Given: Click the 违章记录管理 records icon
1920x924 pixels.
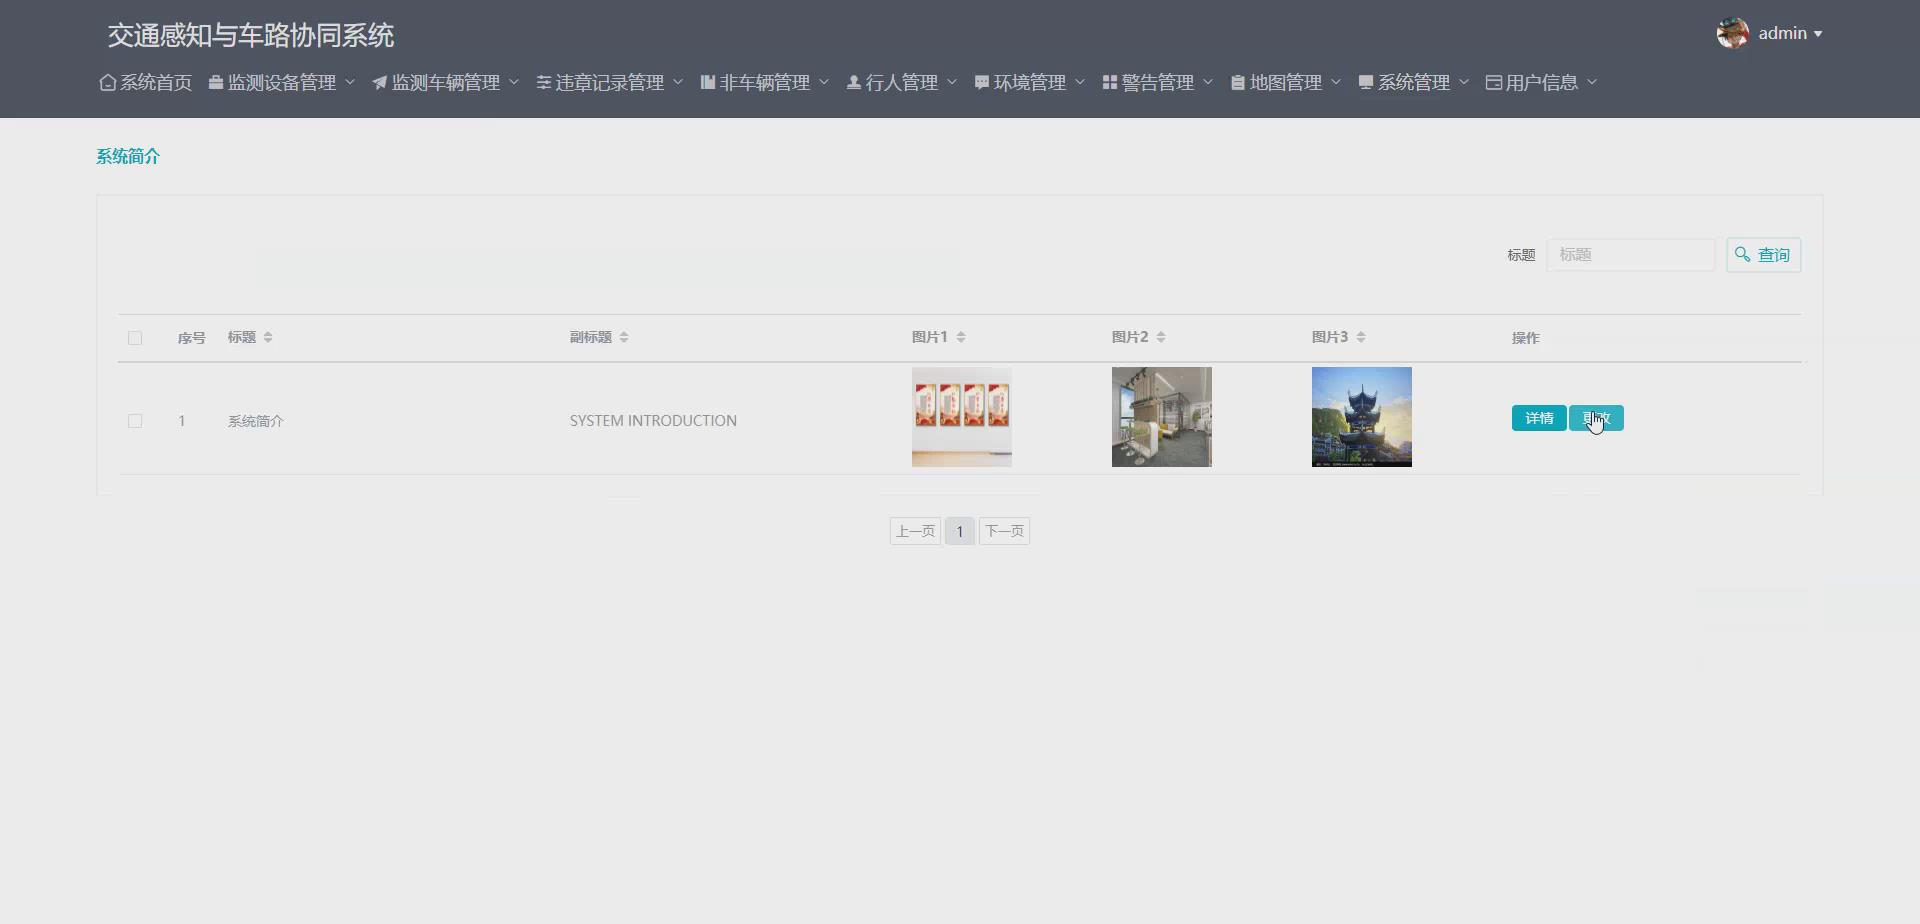Looking at the screenshot, I should 543,82.
